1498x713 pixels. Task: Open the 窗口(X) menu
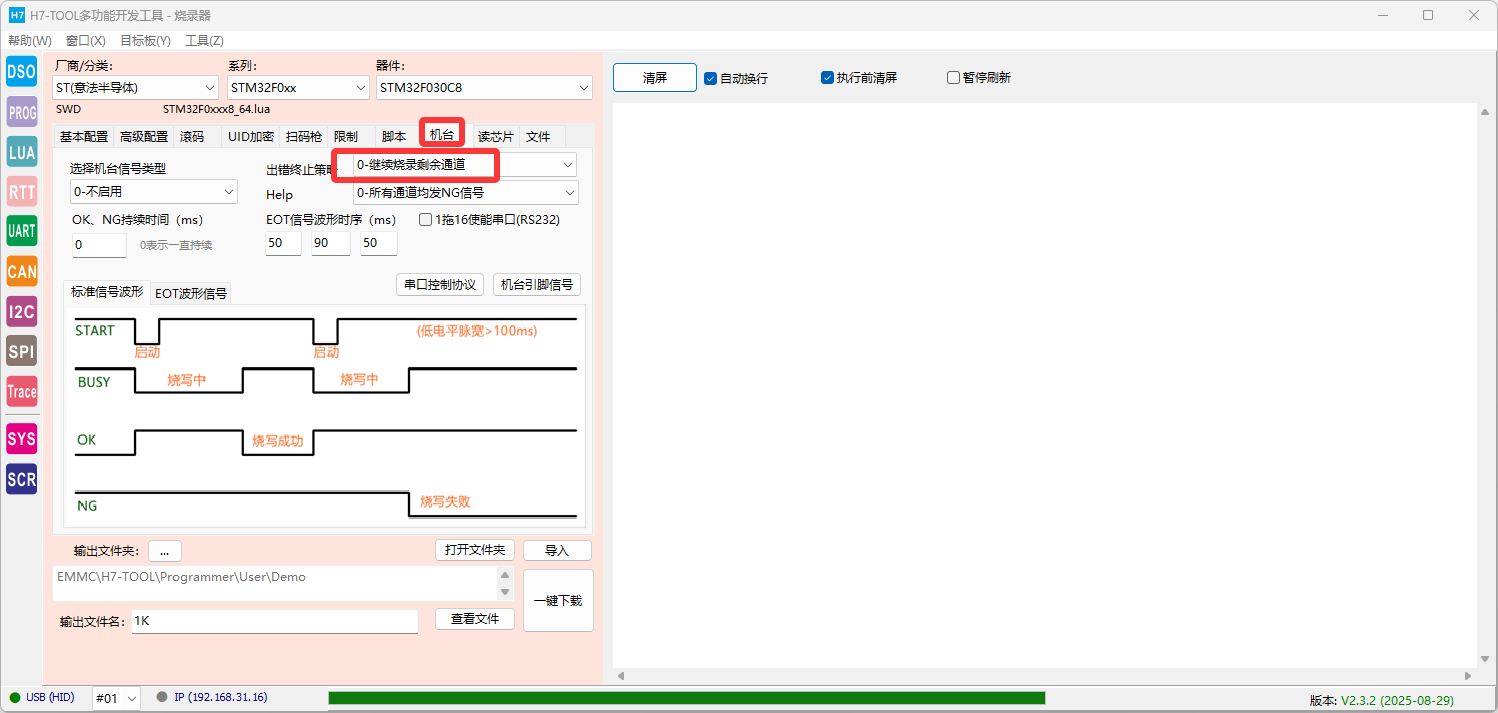click(x=86, y=41)
